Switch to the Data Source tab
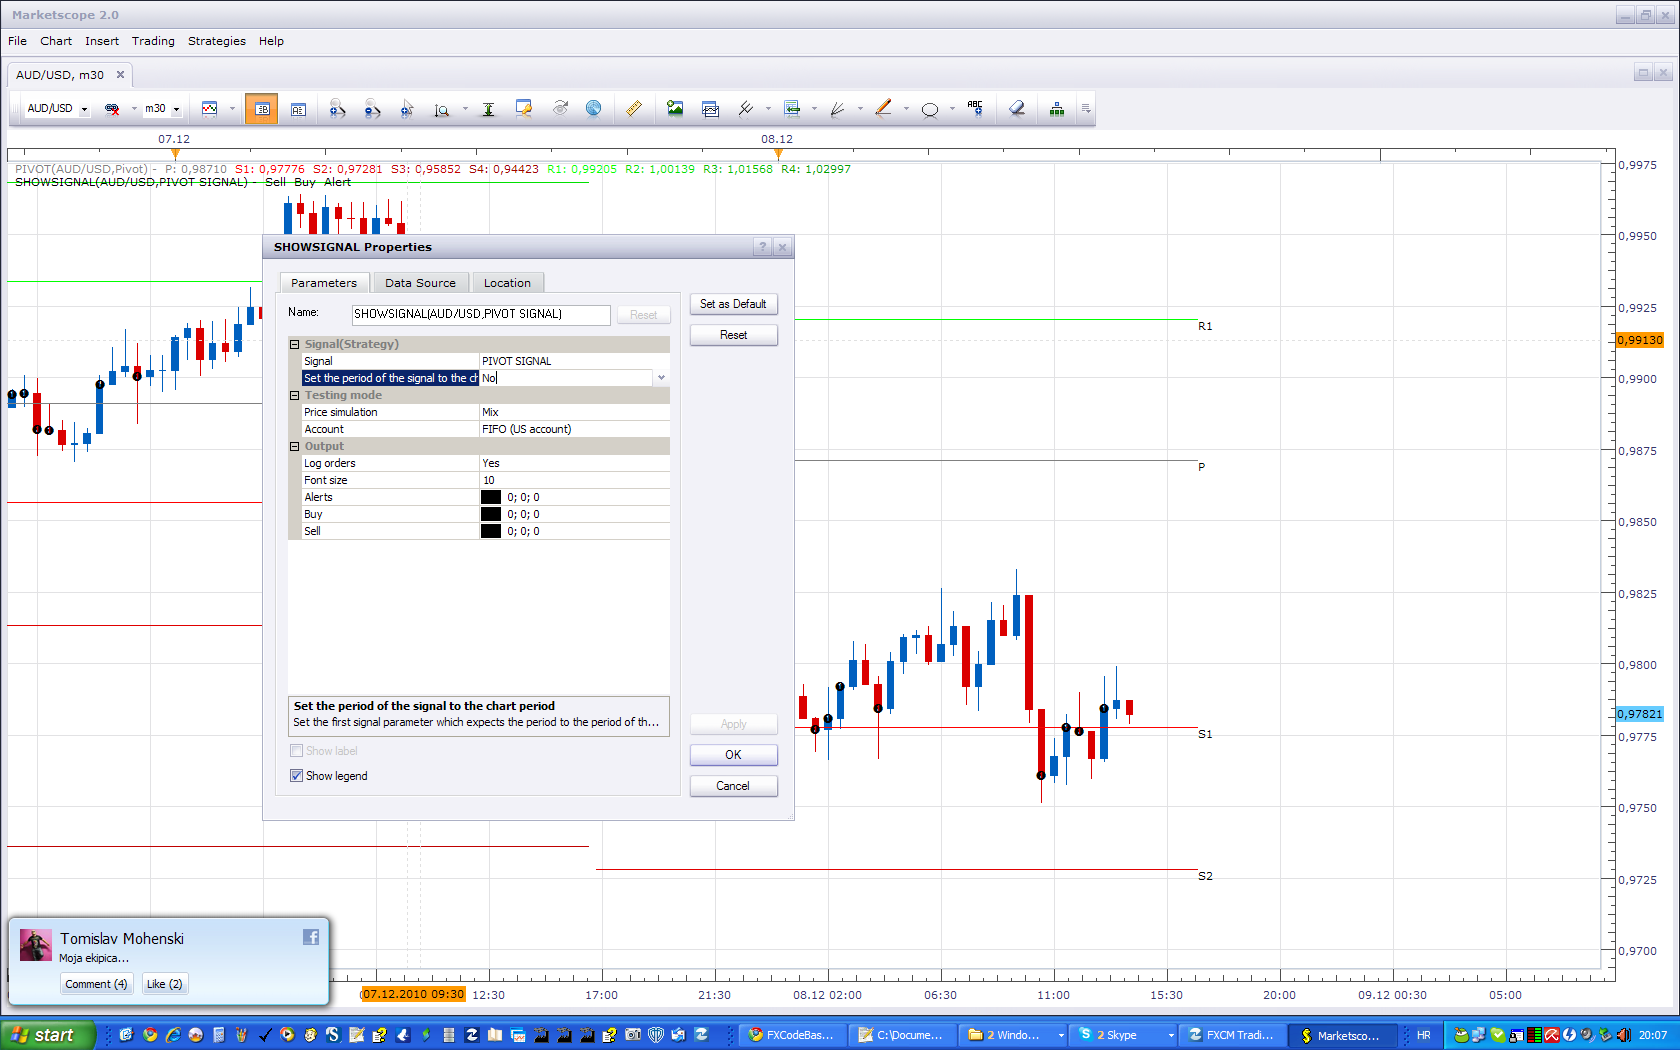This screenshot has height=1050, width=1680. [420, 283]
